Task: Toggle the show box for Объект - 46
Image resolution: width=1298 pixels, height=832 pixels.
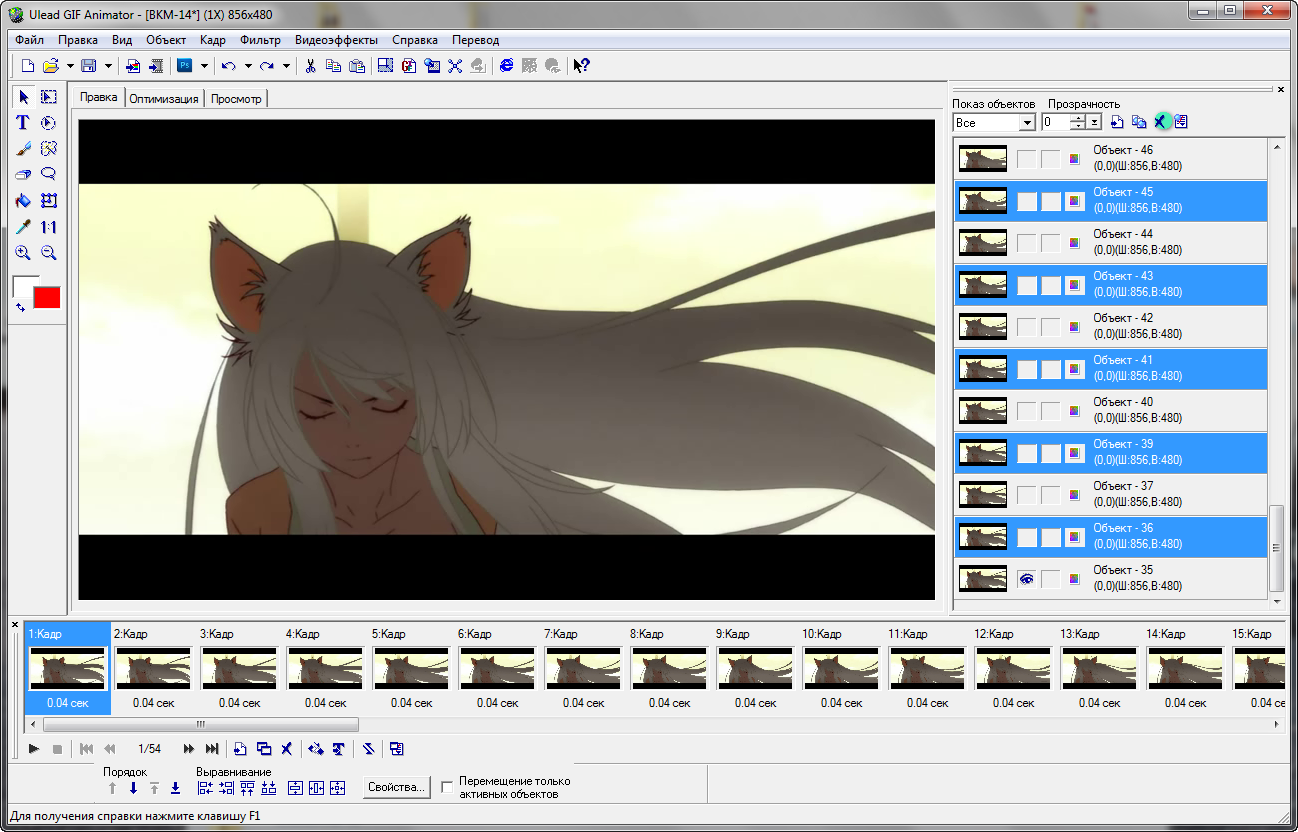Action: (1026, 159)
